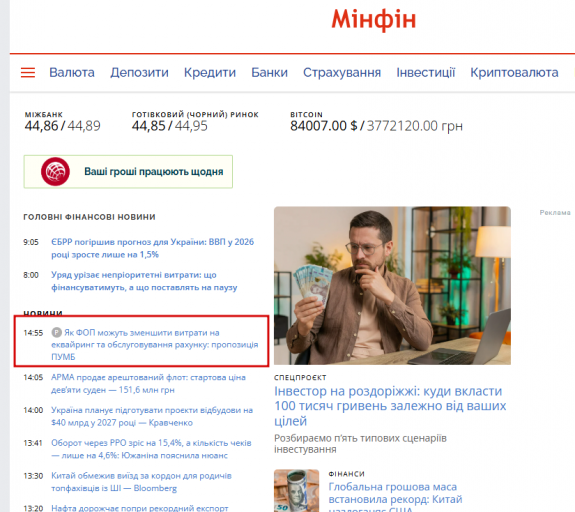Open news 'АРМА продає арештований флот'

pyautogui.click(x=148, y=383)
